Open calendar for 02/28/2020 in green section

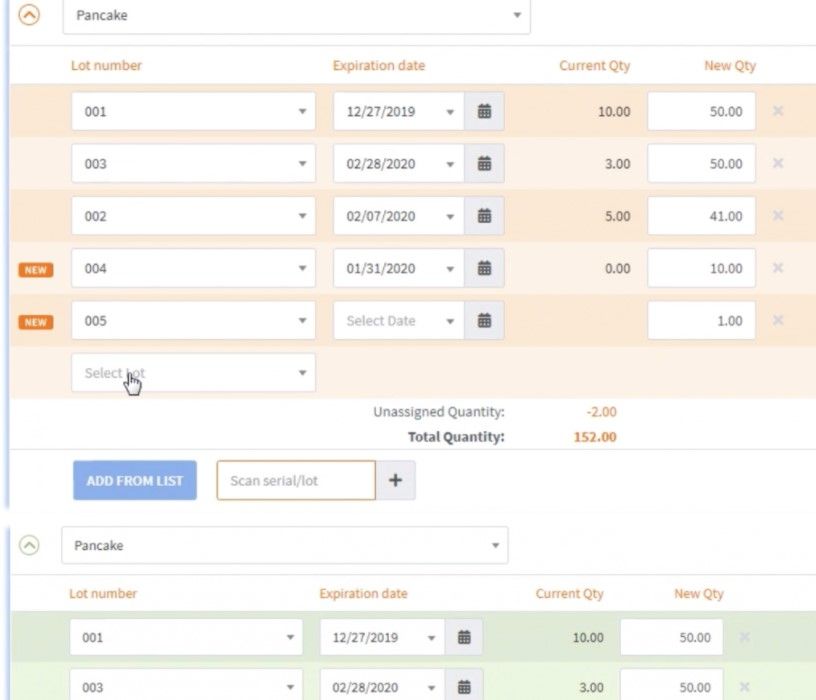point(464,687)
